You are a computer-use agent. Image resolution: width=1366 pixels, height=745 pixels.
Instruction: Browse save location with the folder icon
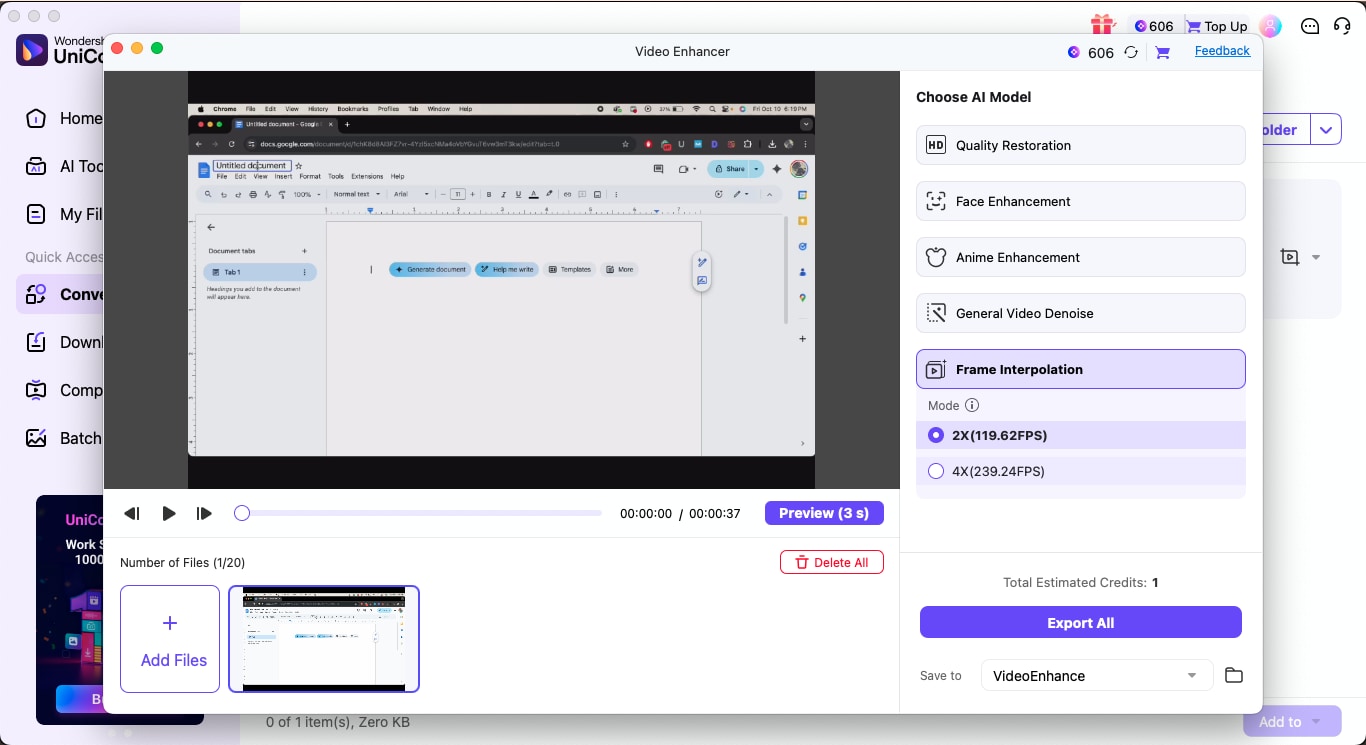click(x=1233, y=675)
